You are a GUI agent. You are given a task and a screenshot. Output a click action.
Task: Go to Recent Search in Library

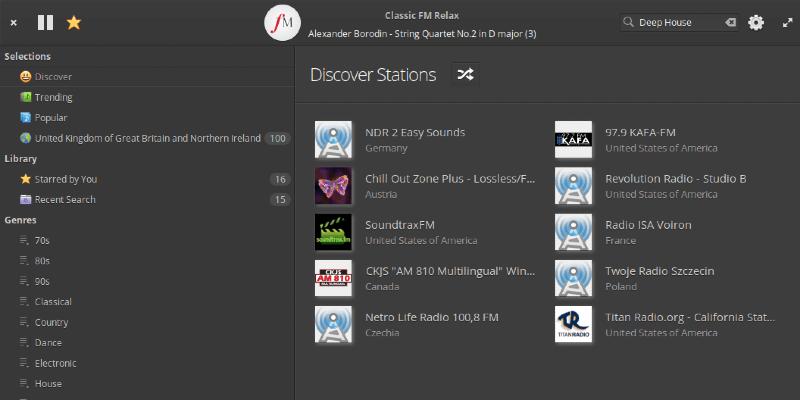[x=65, y=199]
